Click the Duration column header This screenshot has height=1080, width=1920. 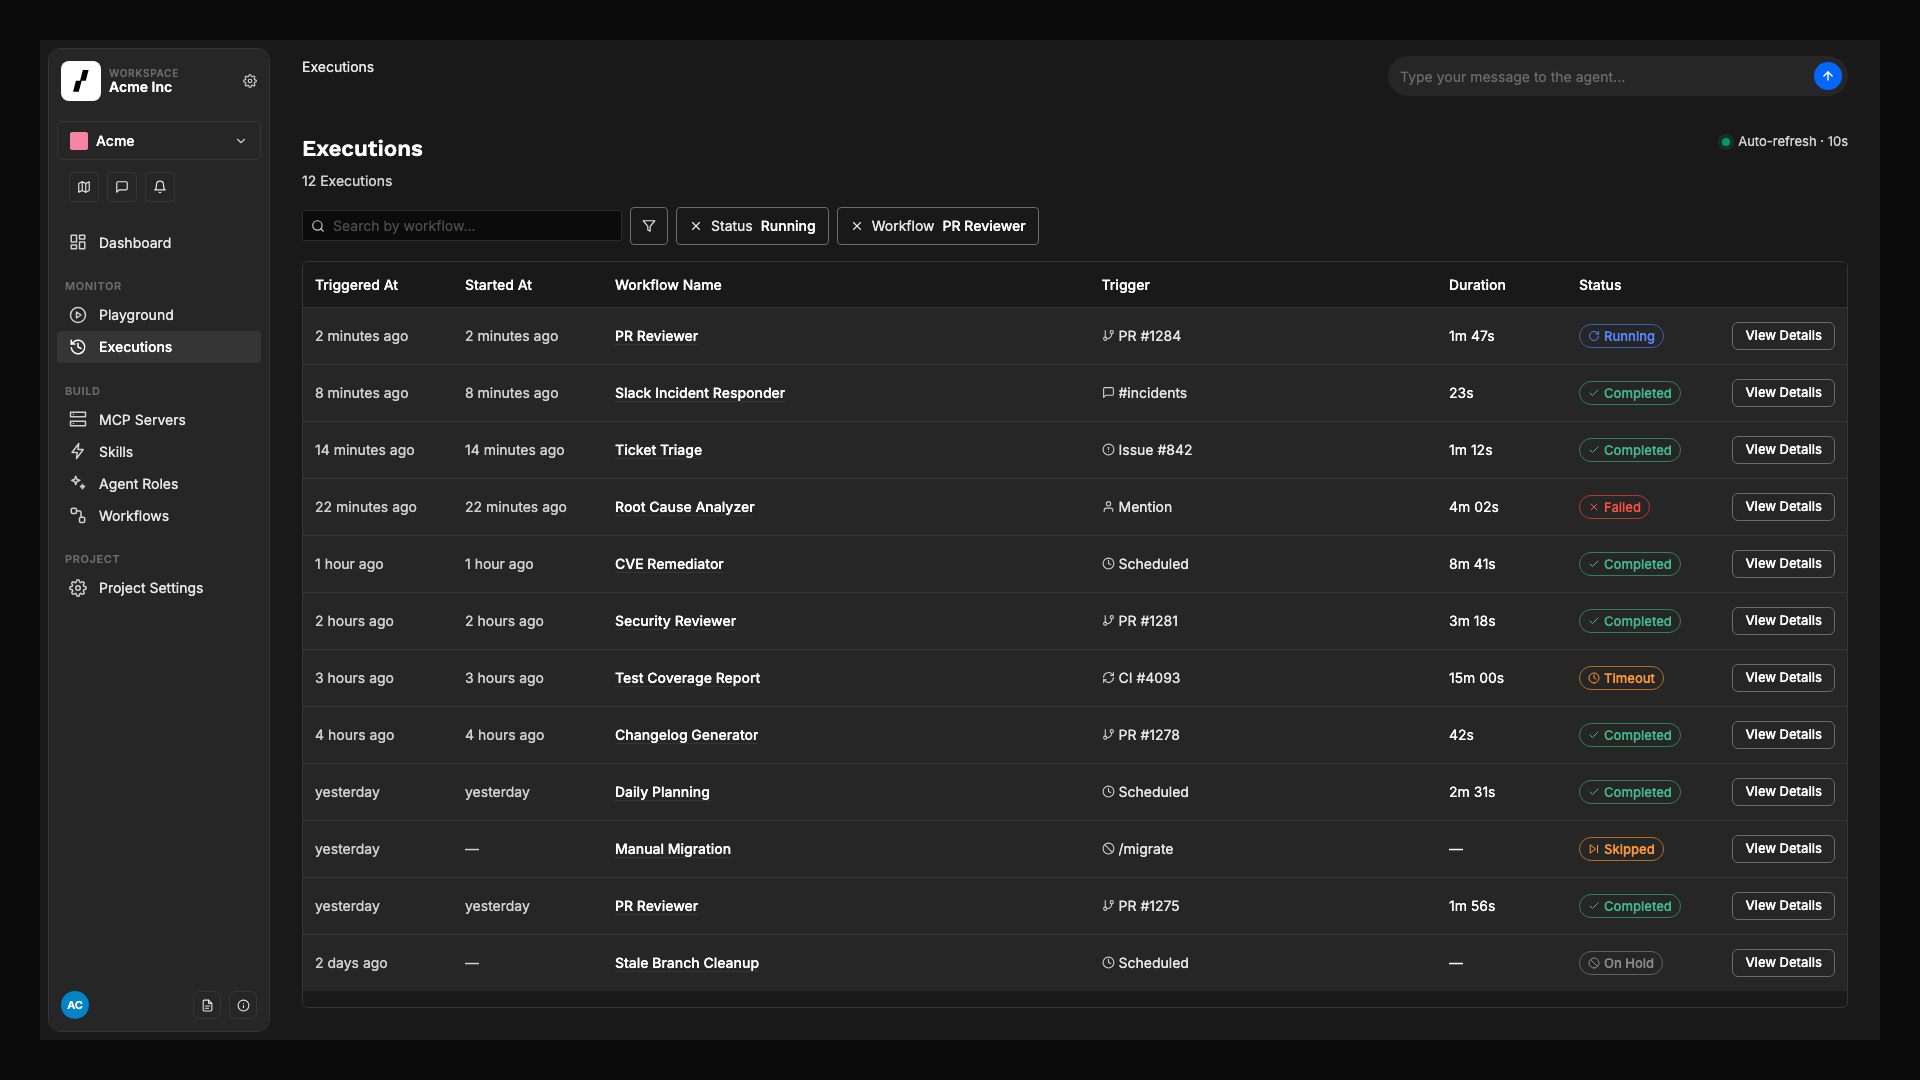pos(1477,285)
